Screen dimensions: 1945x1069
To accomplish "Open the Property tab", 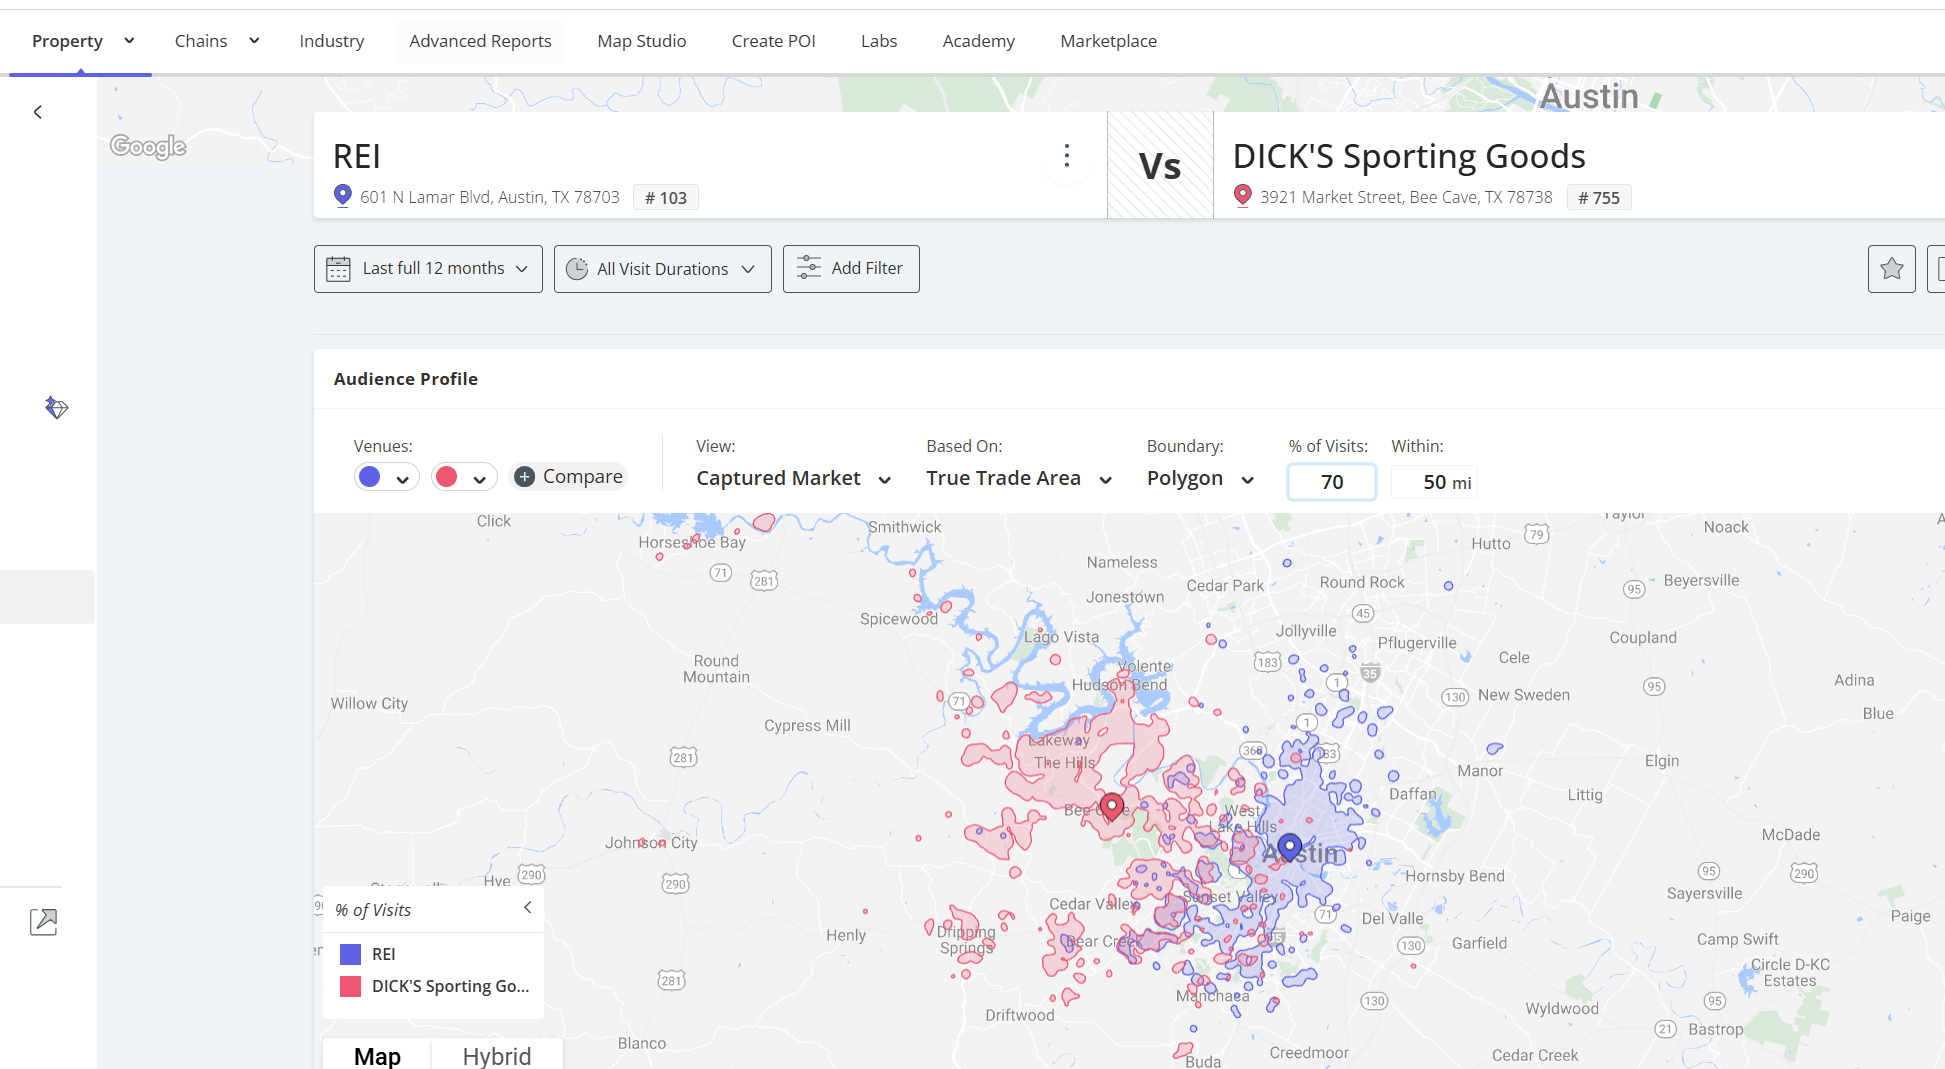I will [x=67, y=41].
